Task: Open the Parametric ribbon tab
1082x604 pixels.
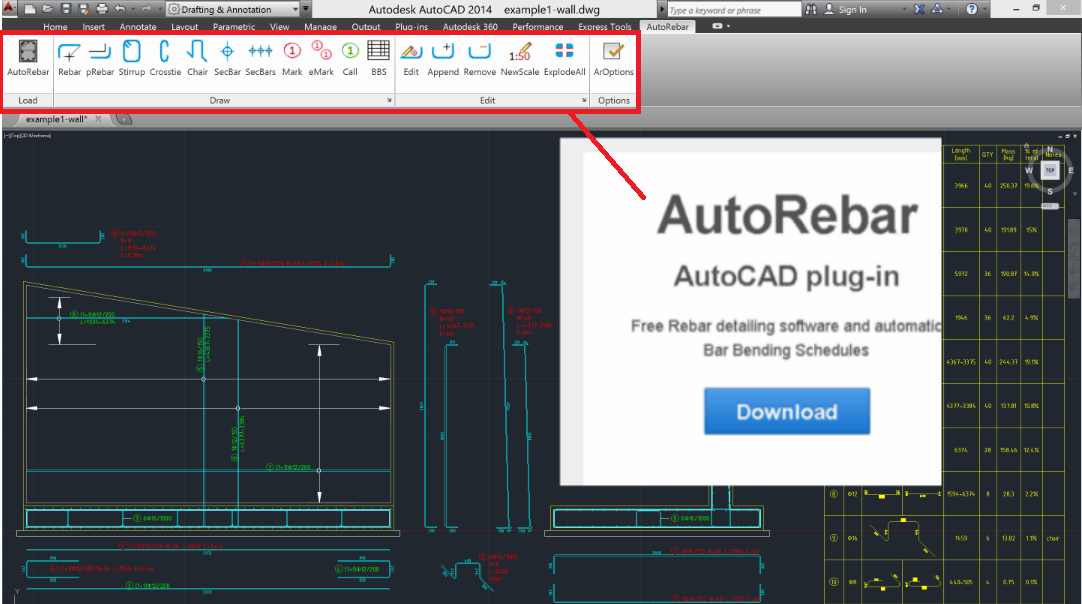Action: 234,27
